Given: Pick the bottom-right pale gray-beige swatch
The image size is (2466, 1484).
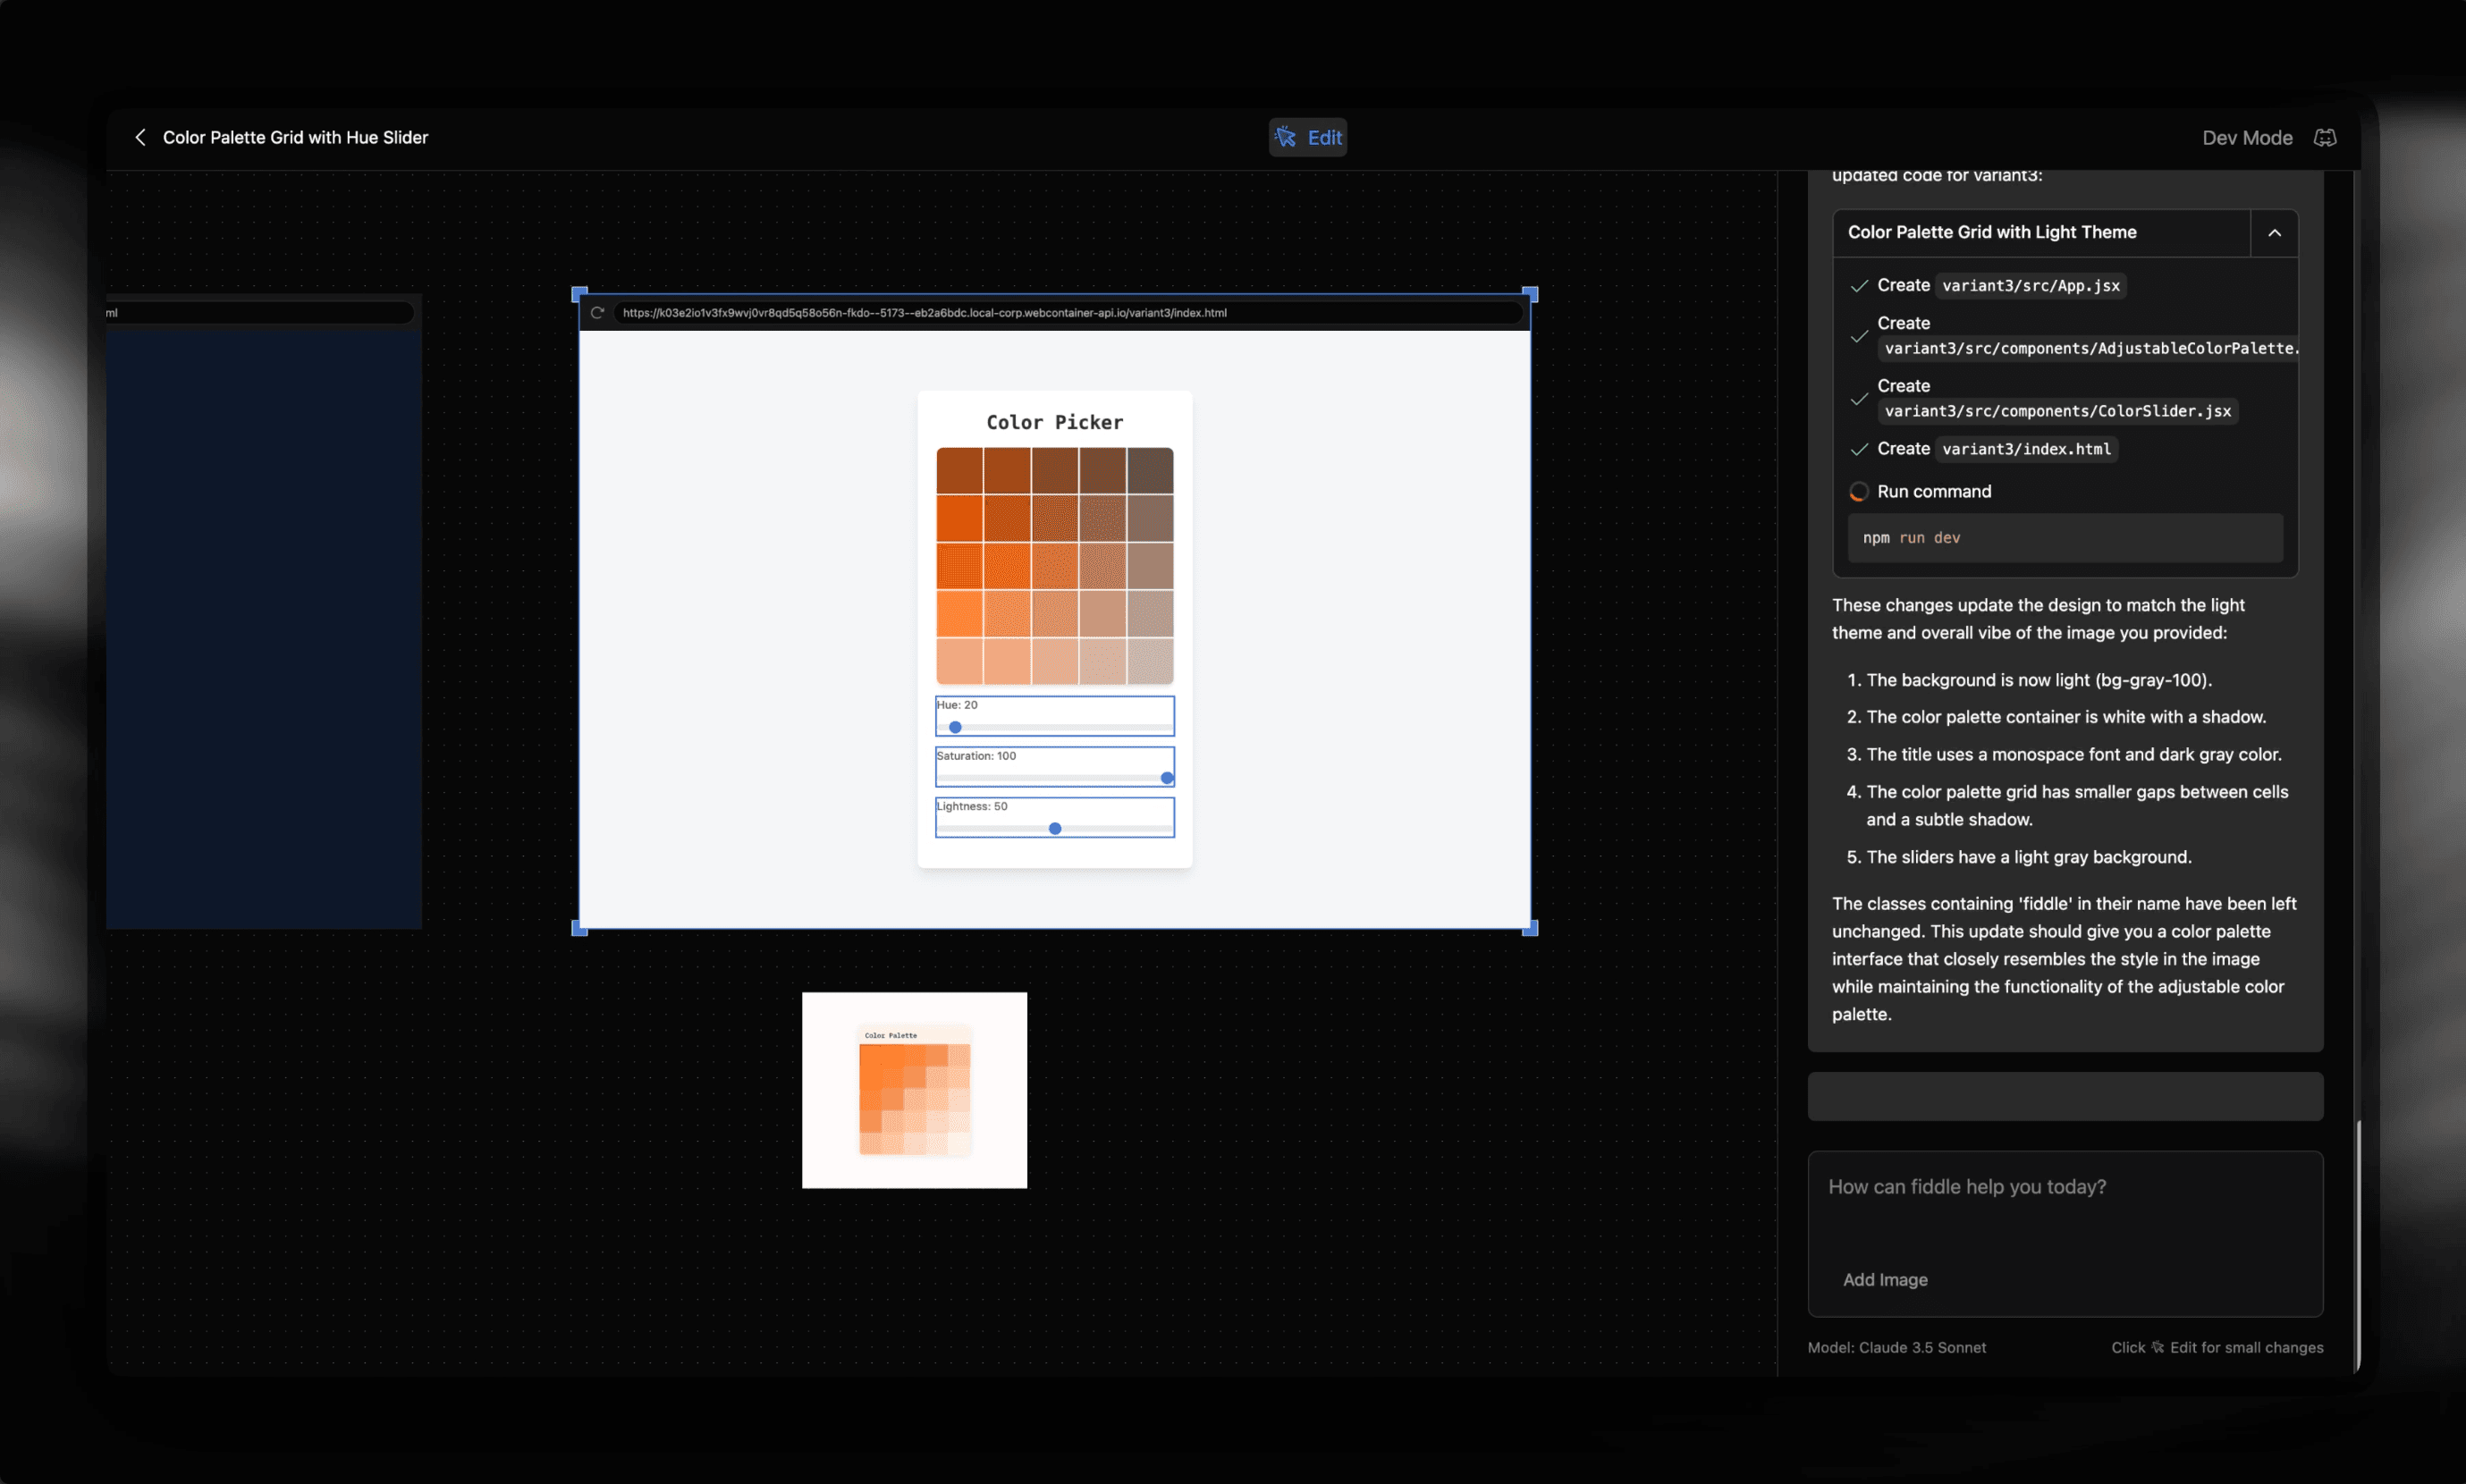Looking at the screenshot, I should tap(1150, 661).
